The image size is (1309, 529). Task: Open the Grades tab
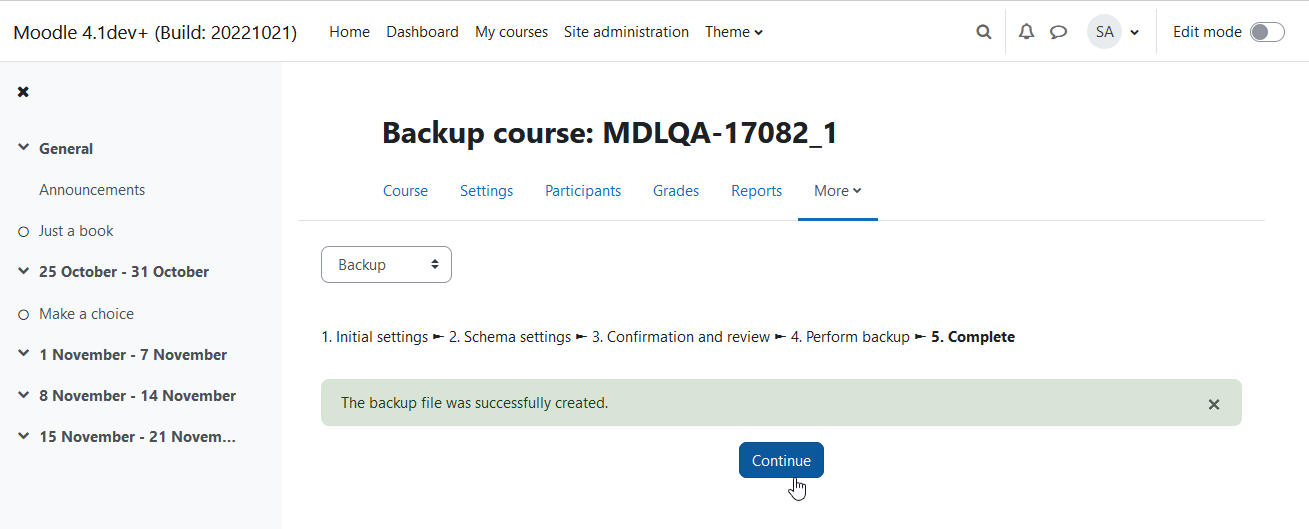[x=676, y=191]
